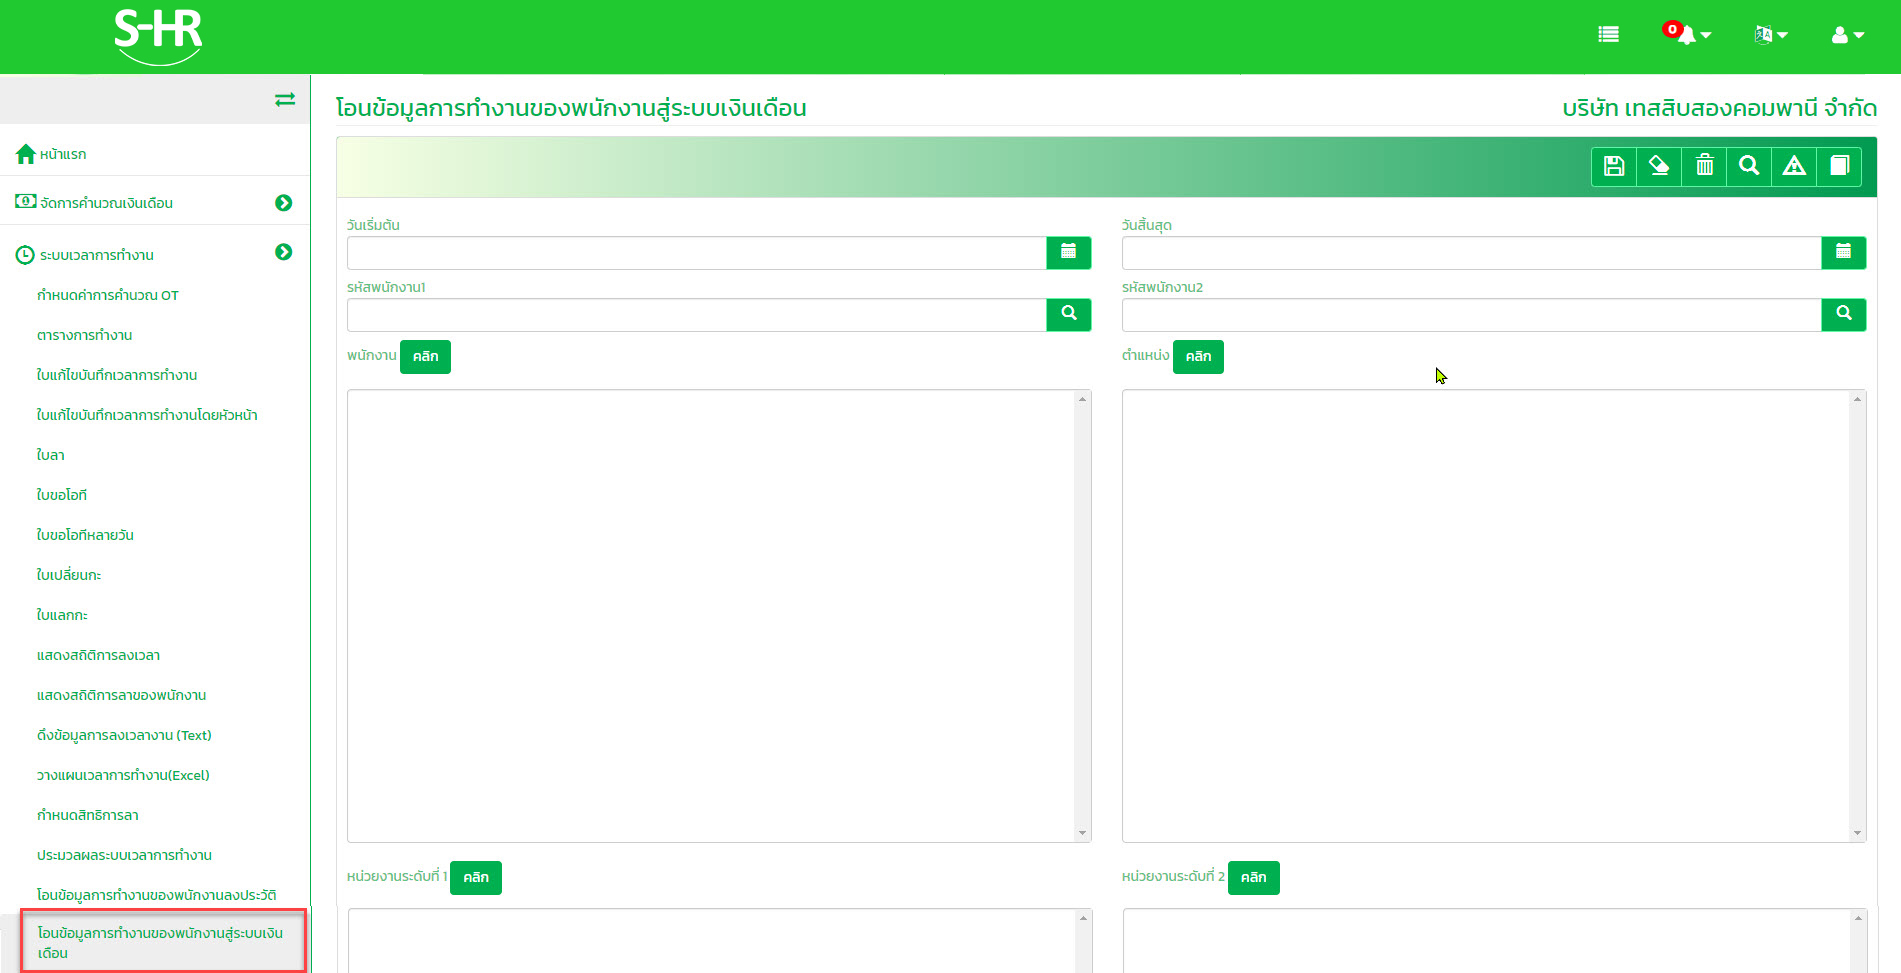1901x973 pixels.
Task: Click the magnifier next to รหัสพนักงาน2 field
Action: [1844, 314]
